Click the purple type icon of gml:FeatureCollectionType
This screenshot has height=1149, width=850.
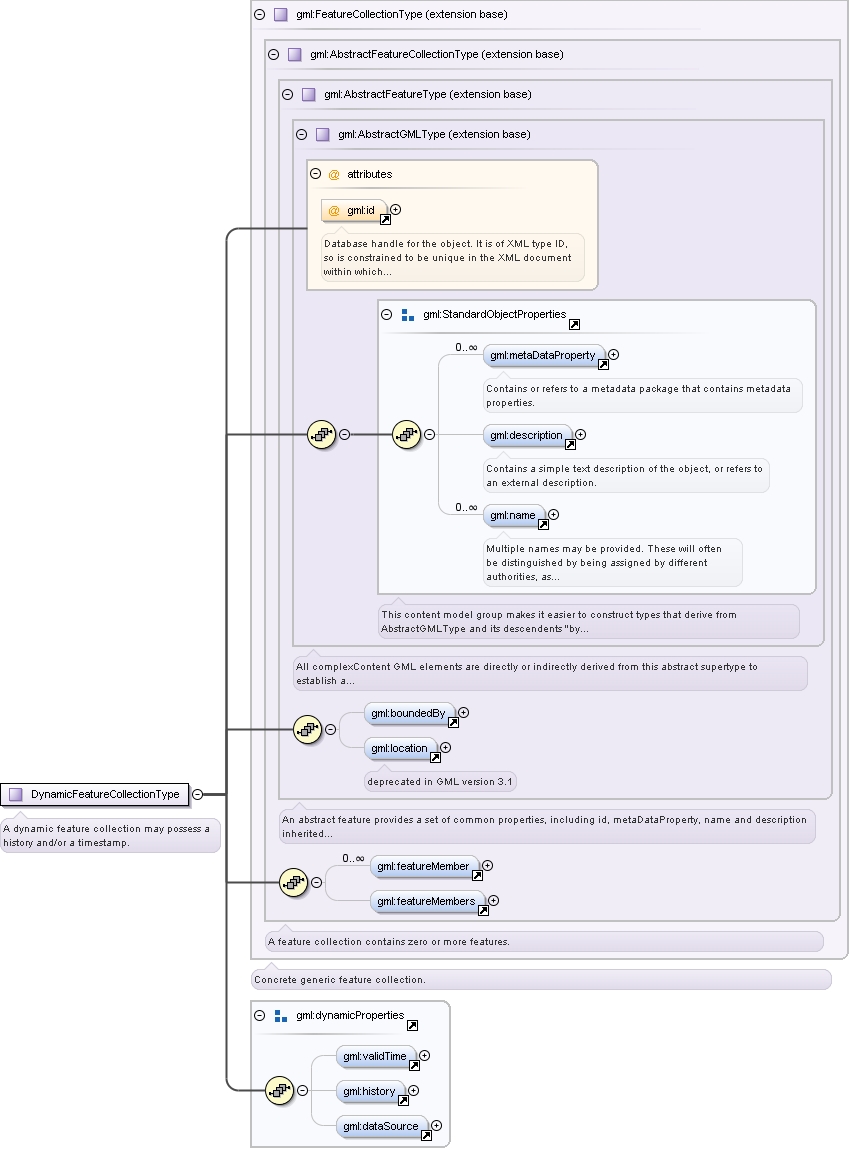[281, 15]
